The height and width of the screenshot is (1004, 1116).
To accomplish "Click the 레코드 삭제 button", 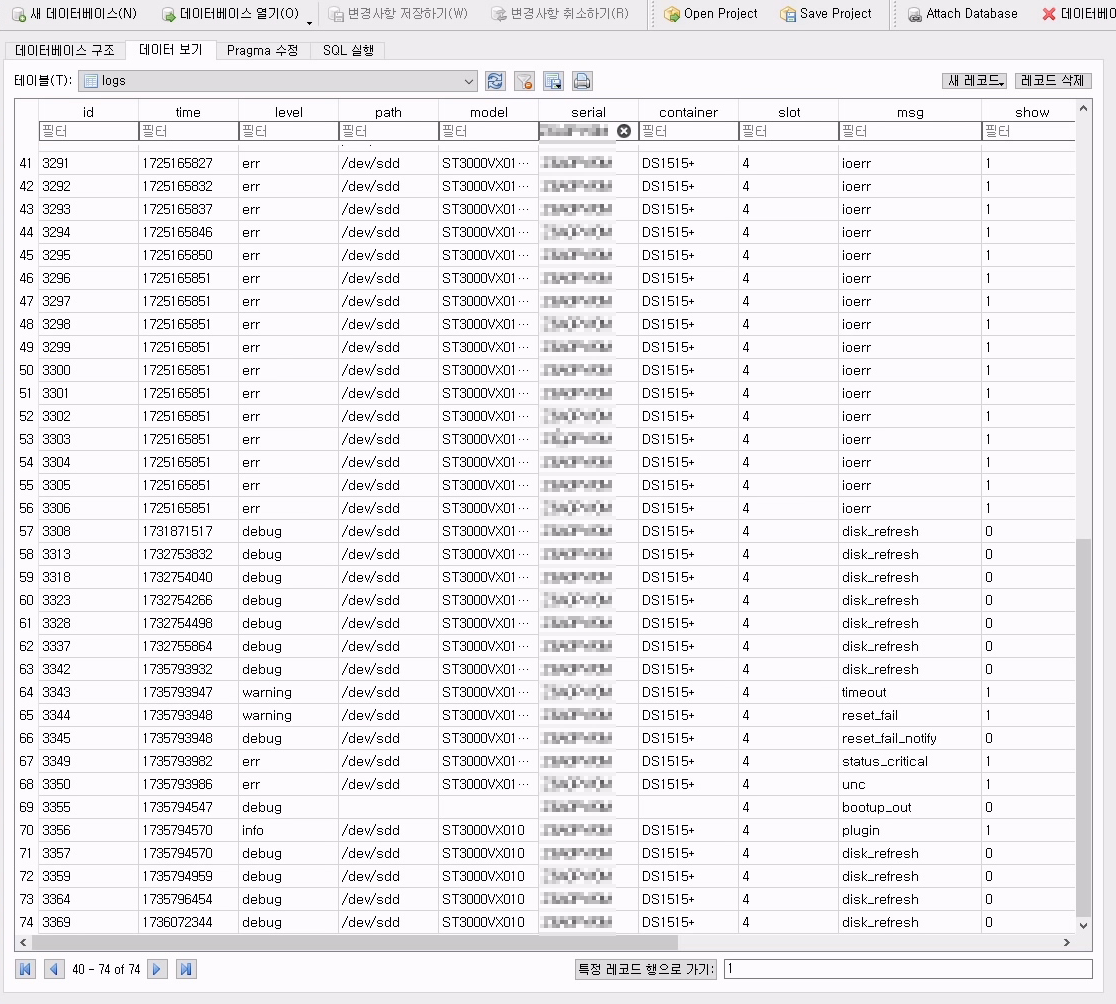I will point(1053,81).
